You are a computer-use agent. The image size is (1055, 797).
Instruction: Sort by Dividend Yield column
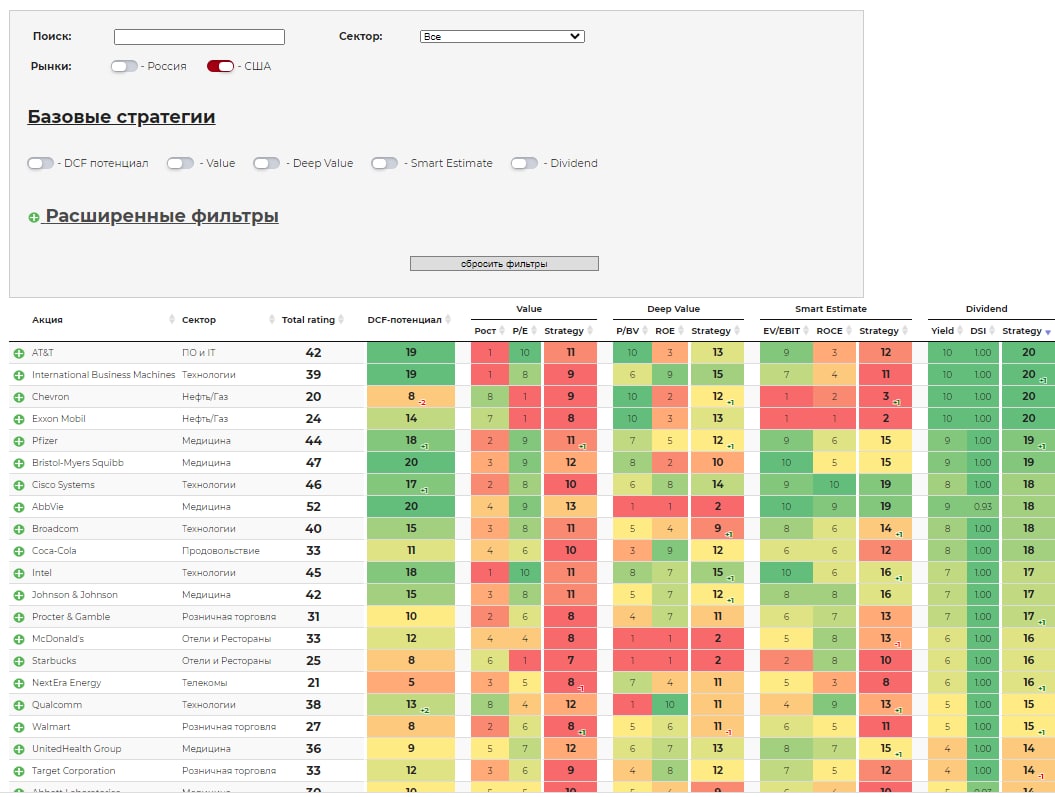pyautogui.click(x=947, y=330)
